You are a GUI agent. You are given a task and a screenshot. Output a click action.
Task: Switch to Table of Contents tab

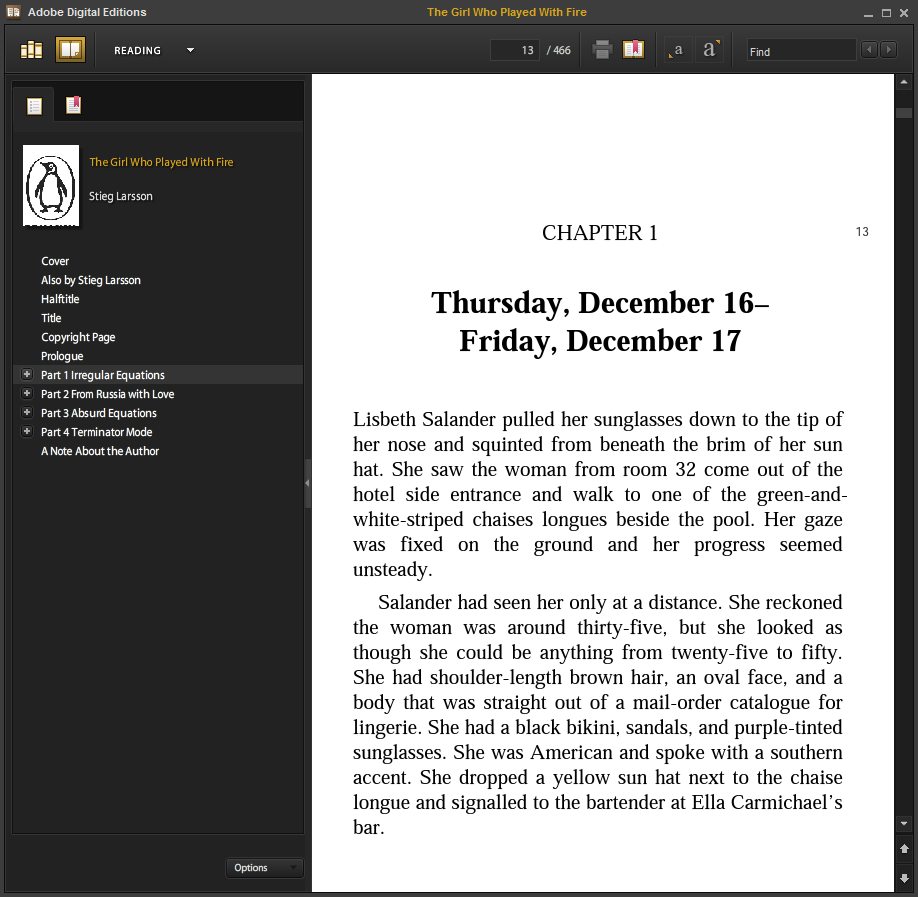pyautogui.click(x=35, y=106)
